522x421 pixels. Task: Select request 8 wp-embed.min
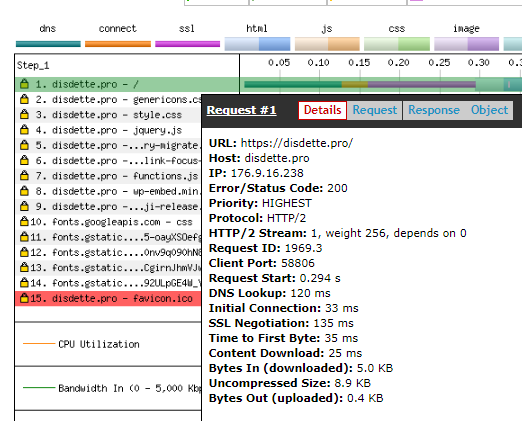pos(108,191)
